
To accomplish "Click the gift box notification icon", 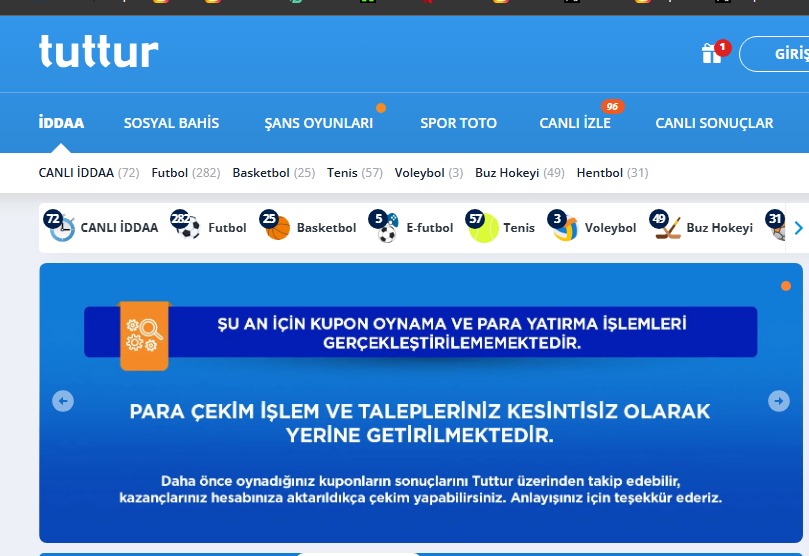I will click(x=712, y=54).
